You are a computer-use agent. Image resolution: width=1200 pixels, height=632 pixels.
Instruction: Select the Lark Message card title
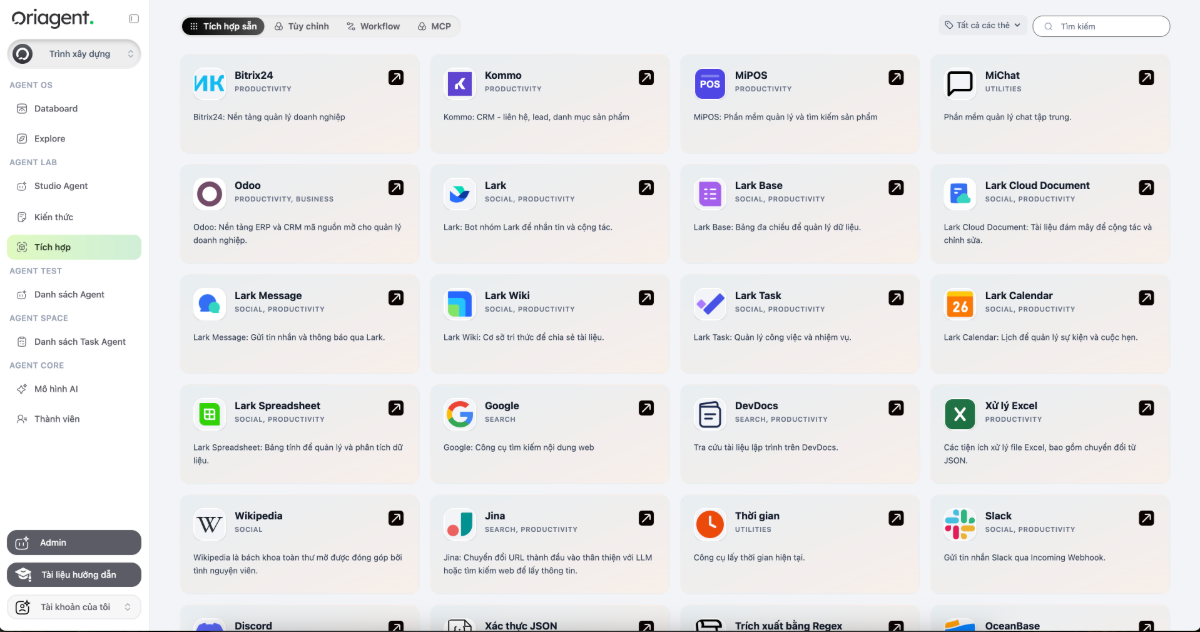pyautogui.click(x=268, y=296)
